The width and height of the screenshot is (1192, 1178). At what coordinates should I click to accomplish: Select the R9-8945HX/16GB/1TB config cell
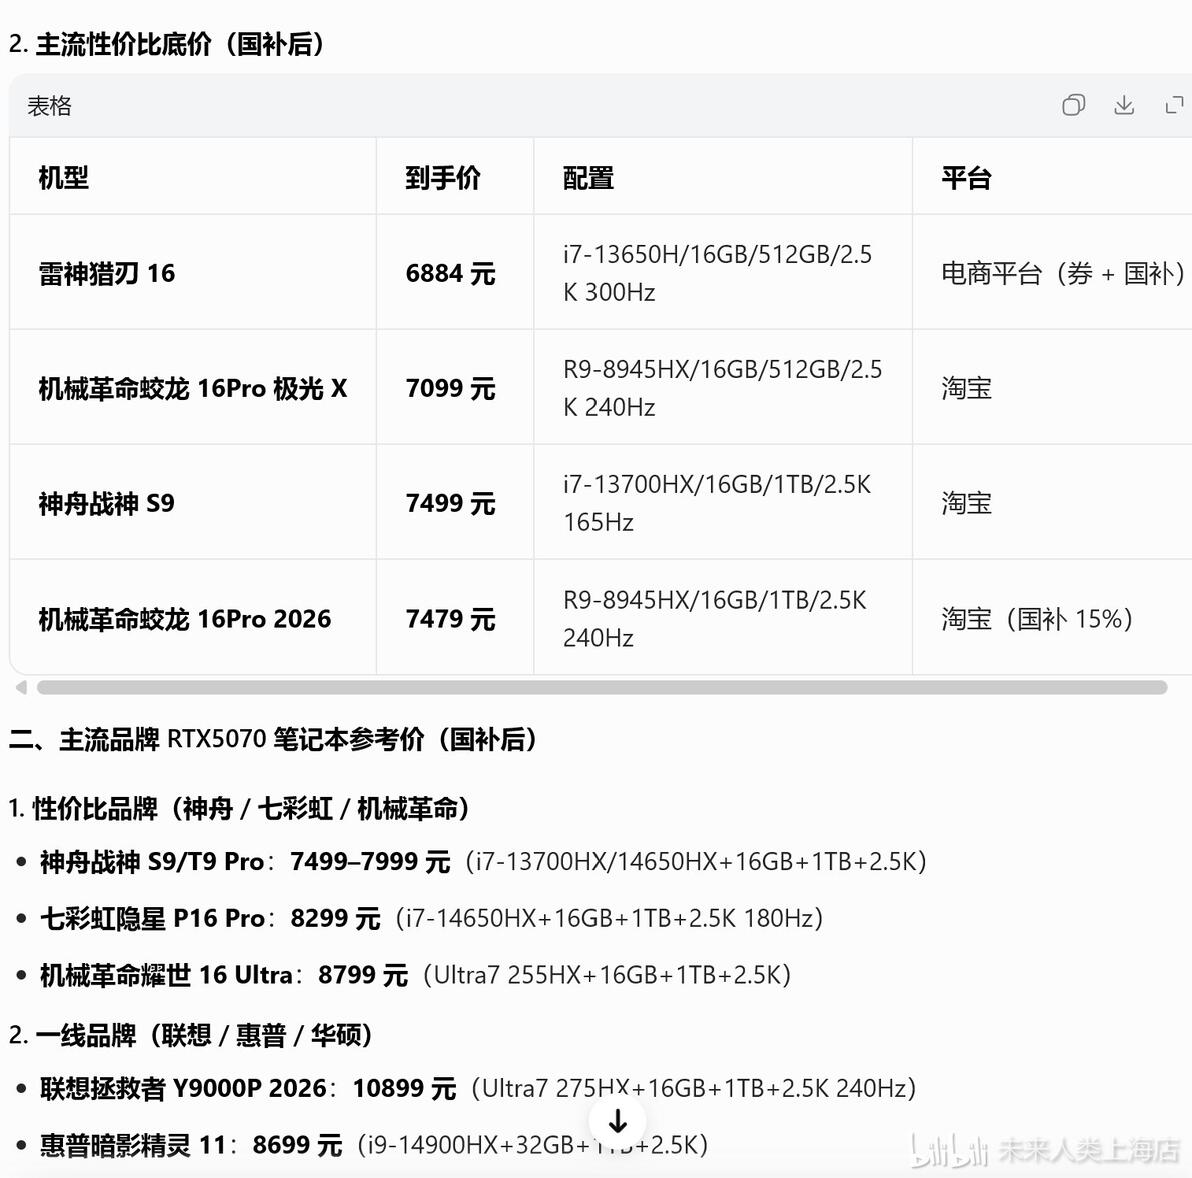723,618
